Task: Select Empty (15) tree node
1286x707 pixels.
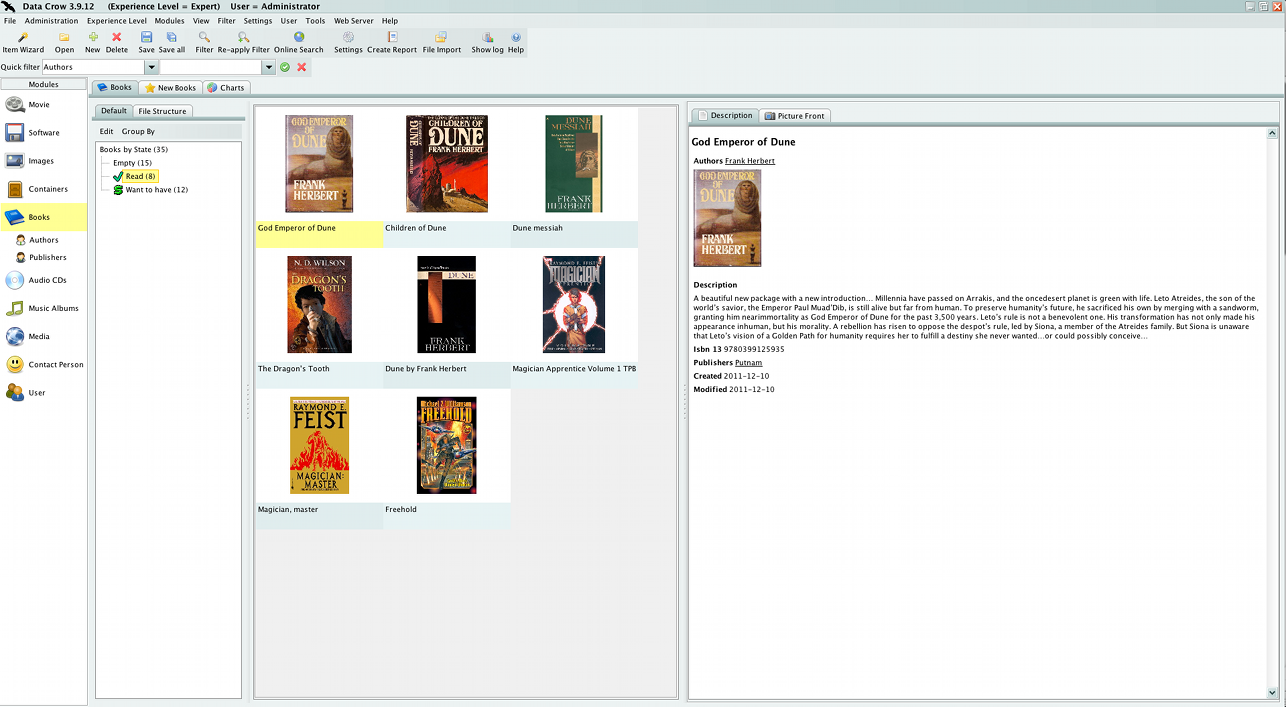Action: pyautogui.click(x=132, y=163)
